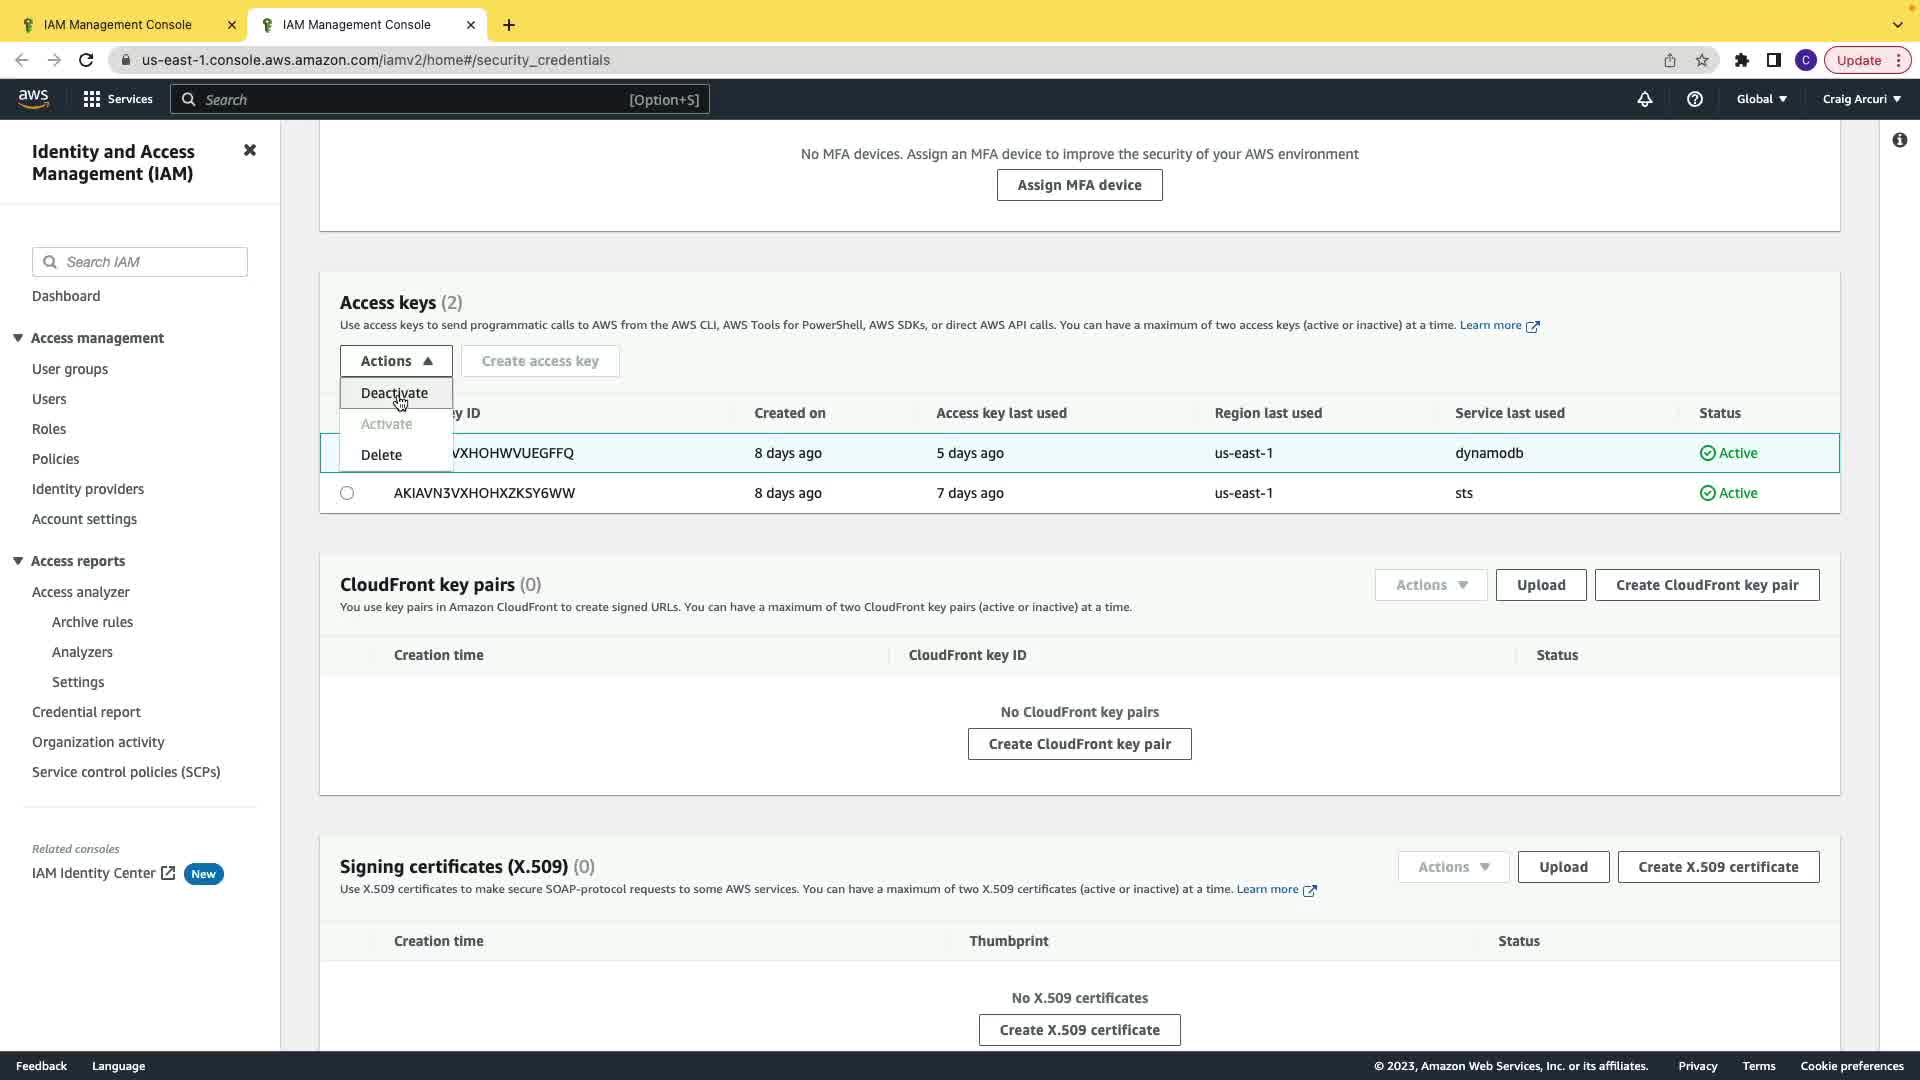1920x1080 pixels.
Task: Click the AWS logo home icon
Action: (x=33, y=98)
